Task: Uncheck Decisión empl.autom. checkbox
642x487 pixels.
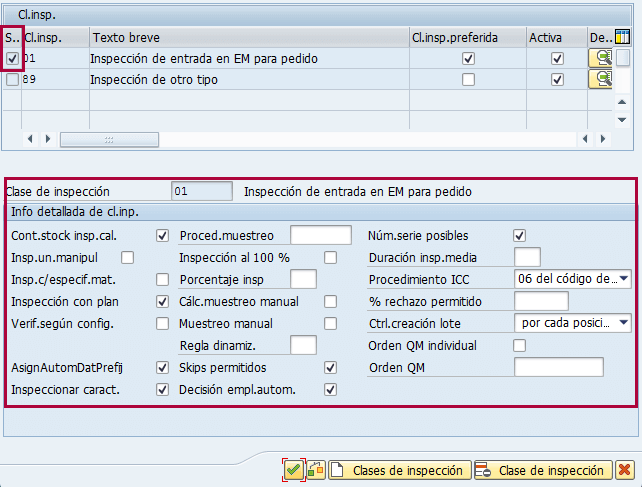Action: click(330, 390)
